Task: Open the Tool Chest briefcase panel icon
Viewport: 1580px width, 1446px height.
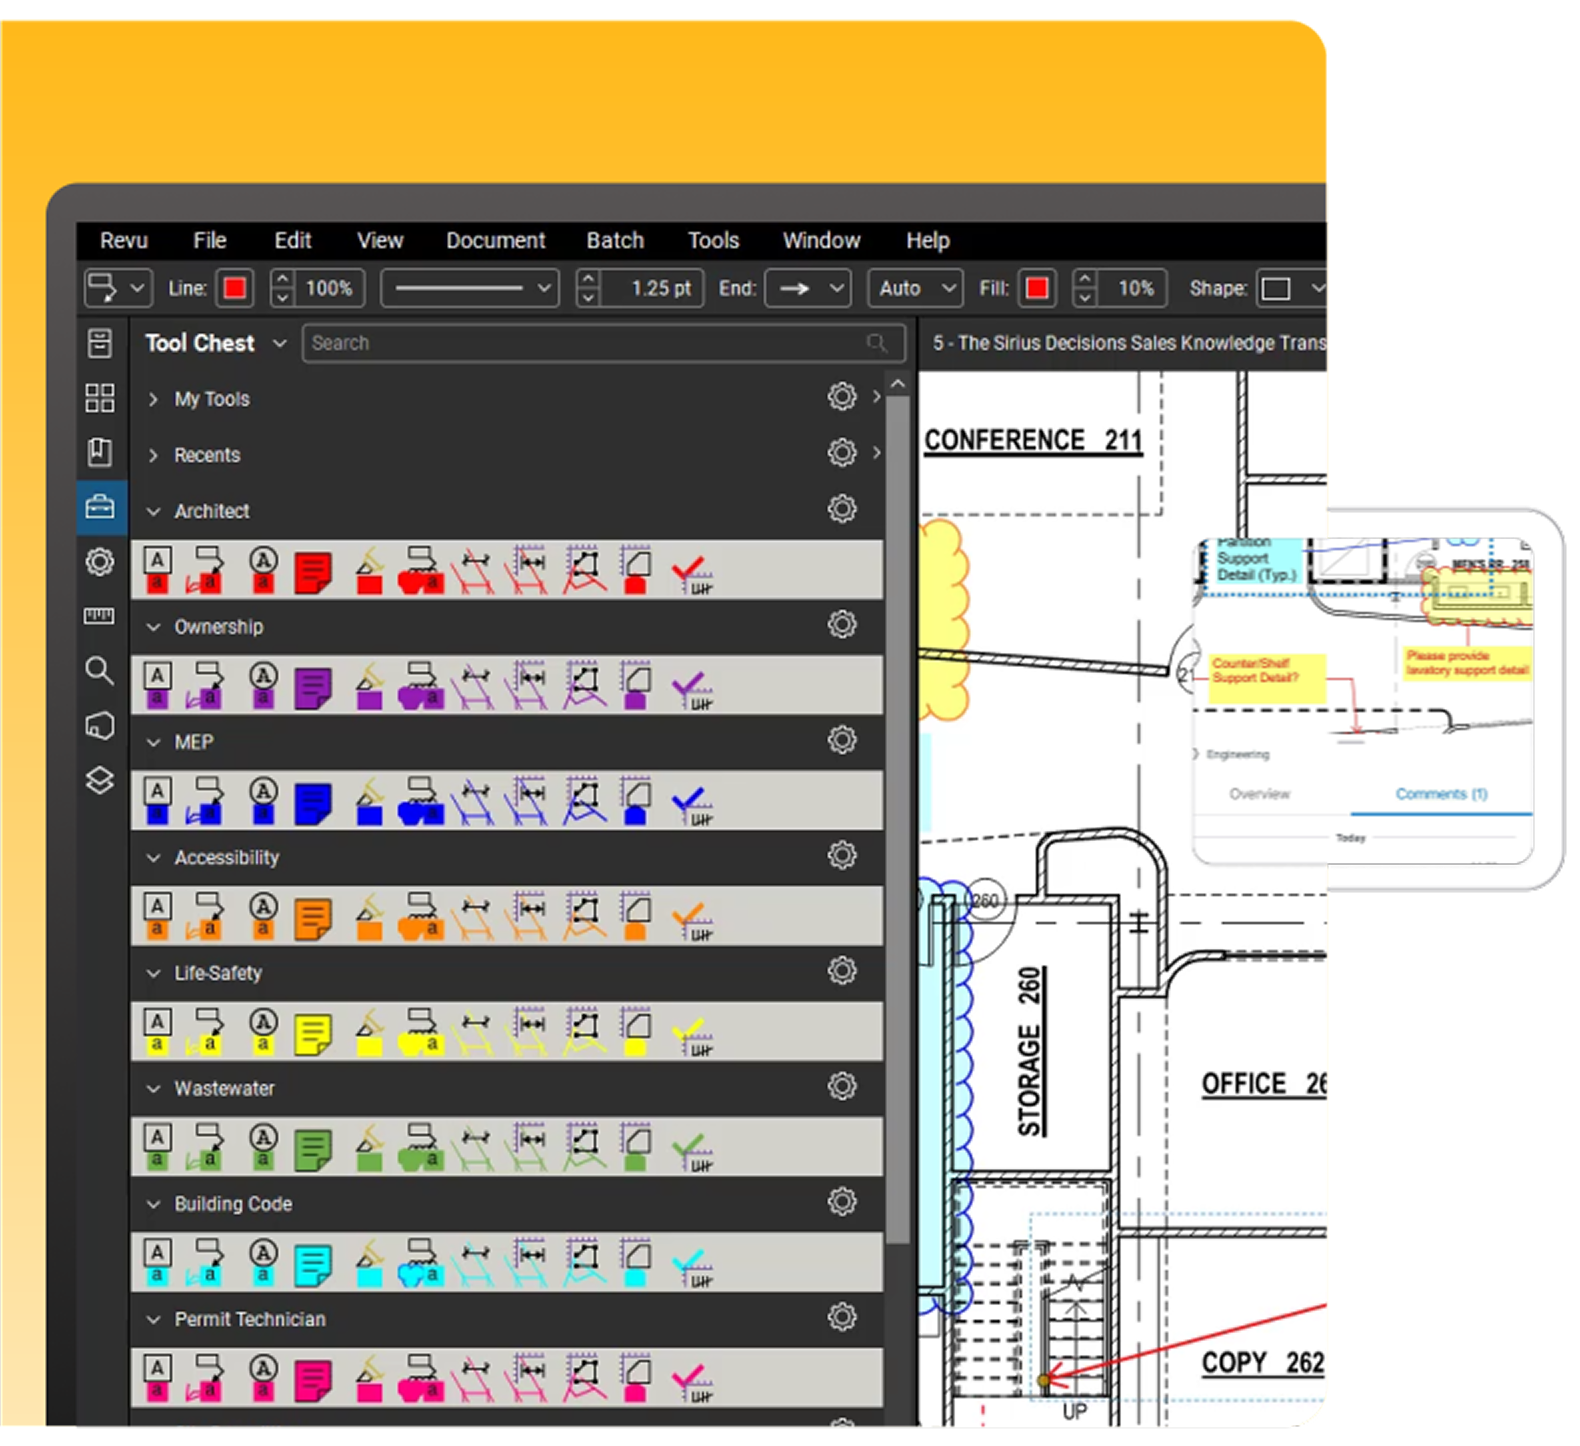Action: pyautogui.click(x=100, y=508)
